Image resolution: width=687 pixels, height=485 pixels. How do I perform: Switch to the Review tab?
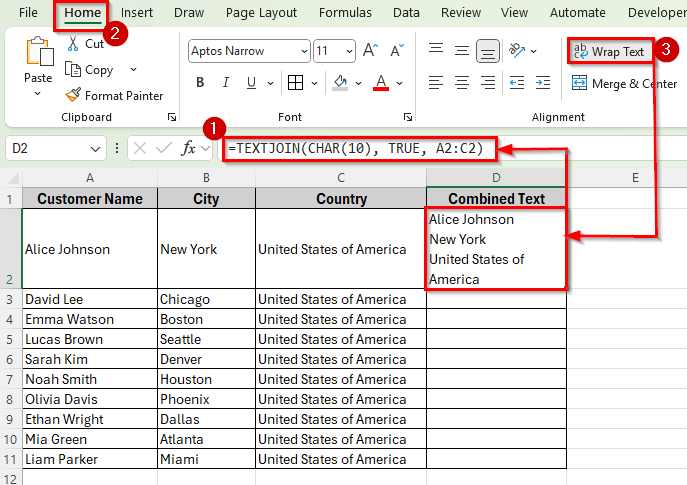461,13
